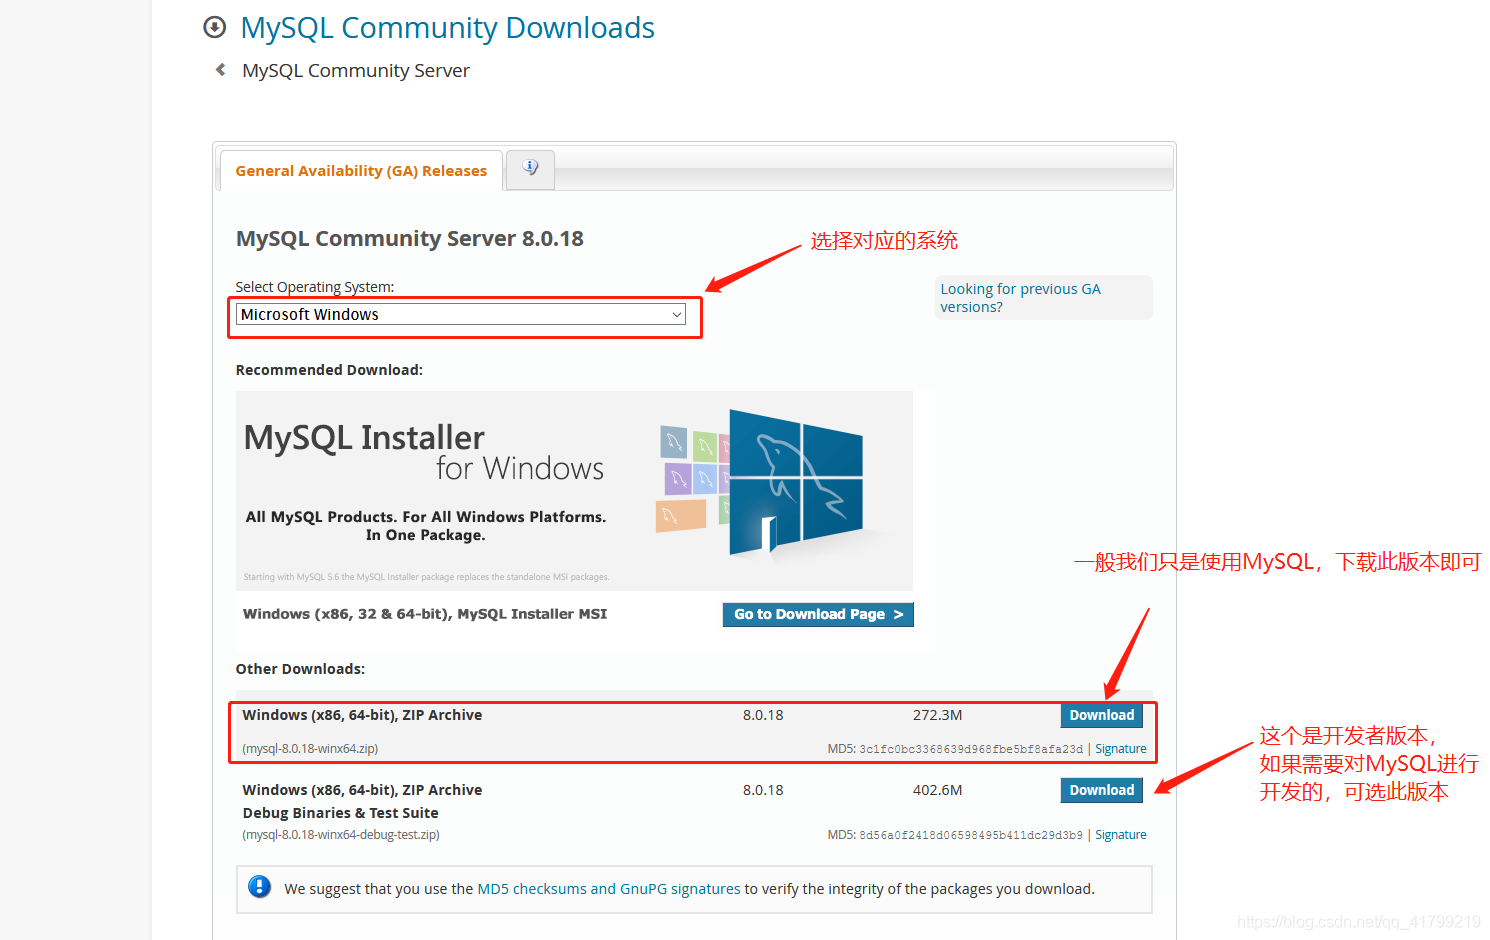This screenshot has height=940, width=1490.
Task: Click the 402.6M size value
Action: point(937,790)
